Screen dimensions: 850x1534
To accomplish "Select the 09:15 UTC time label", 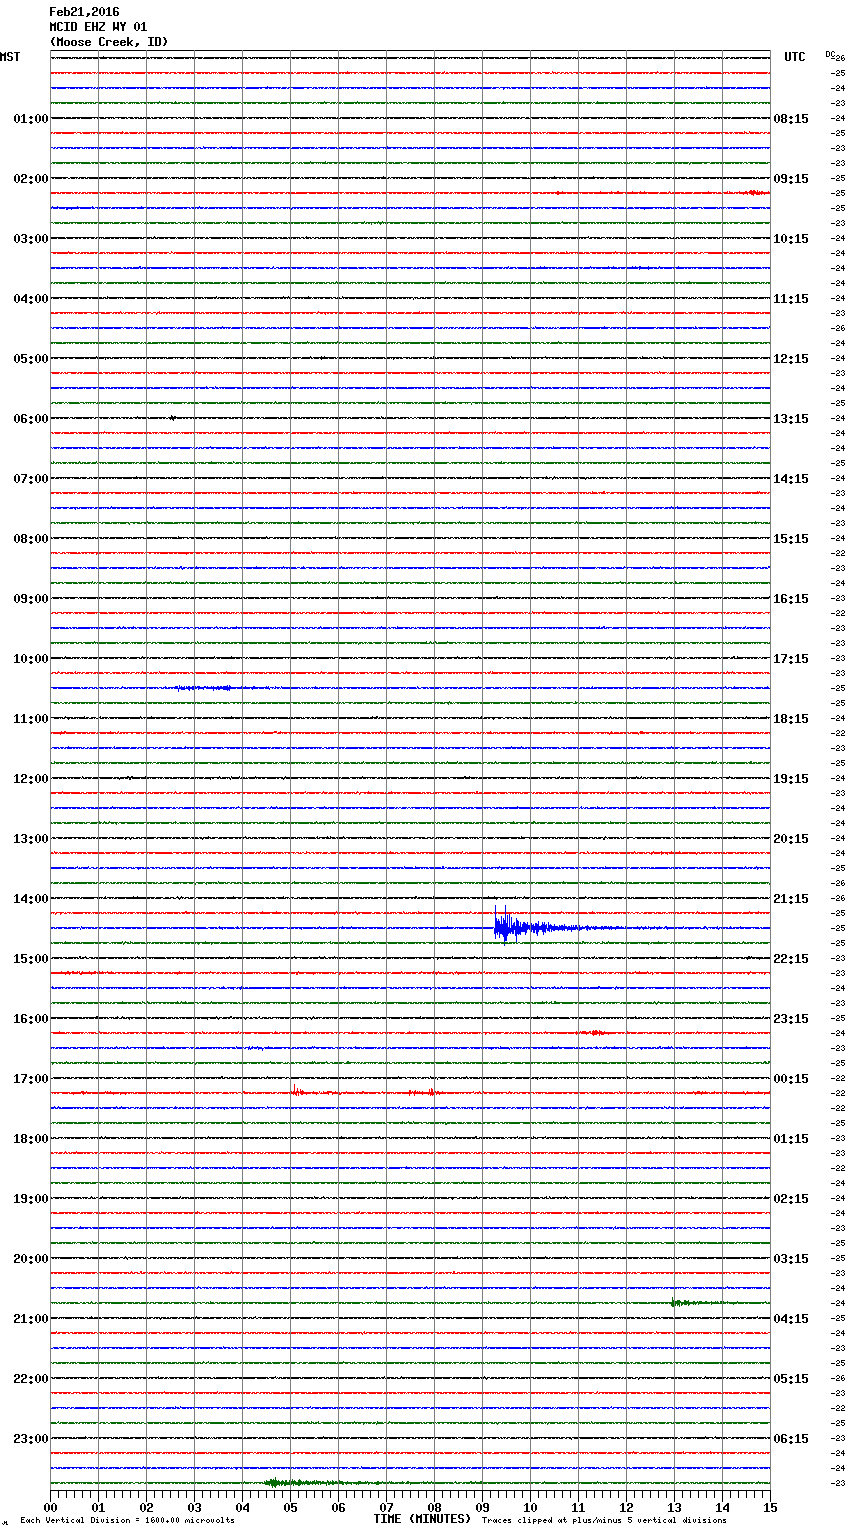I will (x=791, y=179).
